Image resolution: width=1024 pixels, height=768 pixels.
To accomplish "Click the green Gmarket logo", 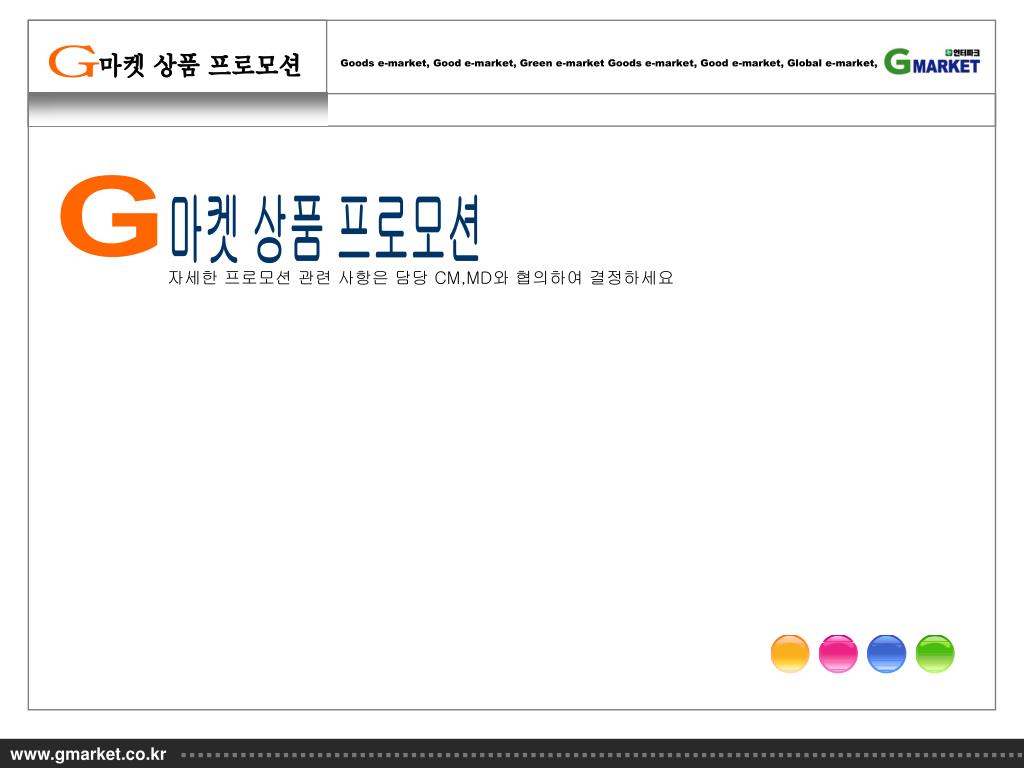I will [x=932, y=62].
